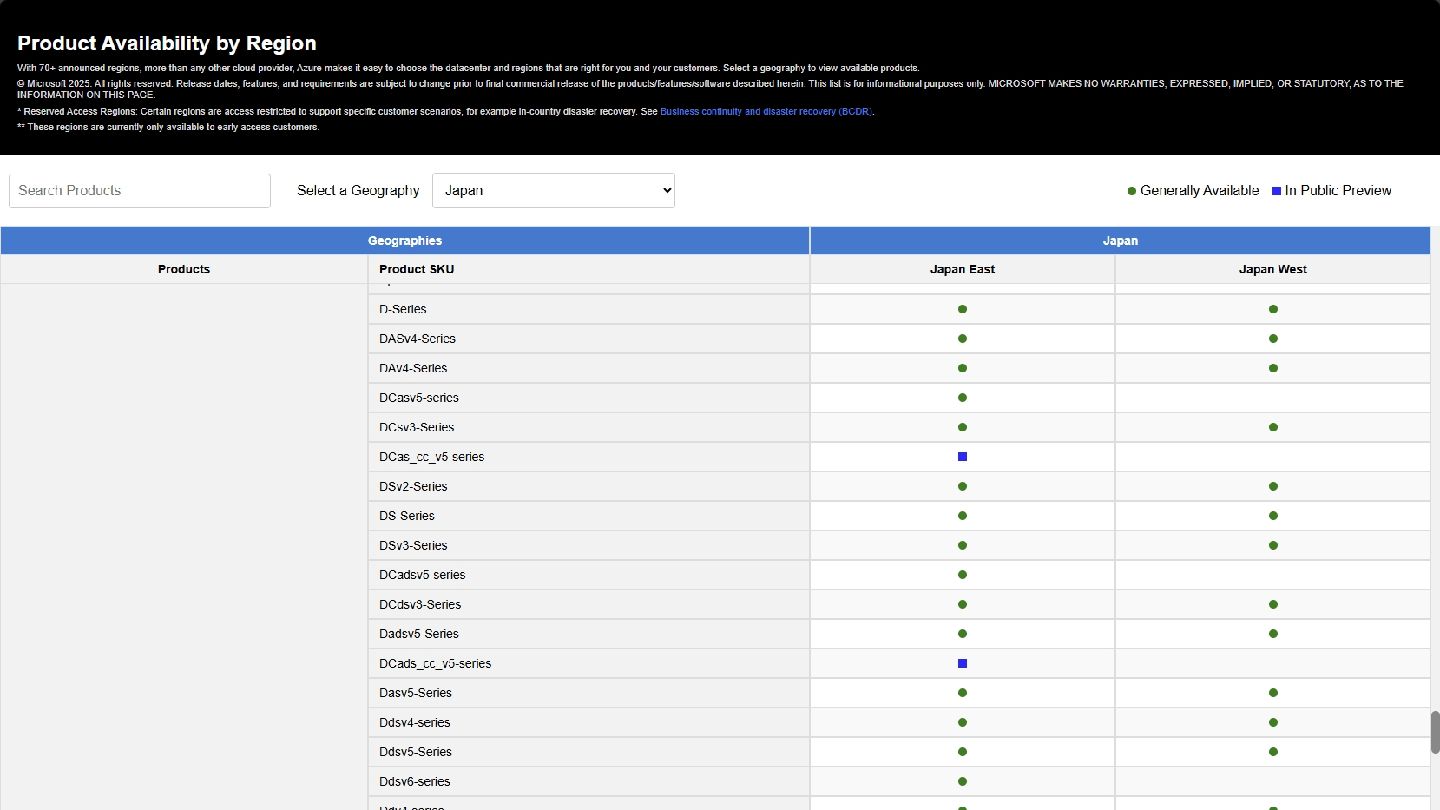Select the Dasv5-Series SKU label
Screen dimensions: 1440x810
coord(415,693)
